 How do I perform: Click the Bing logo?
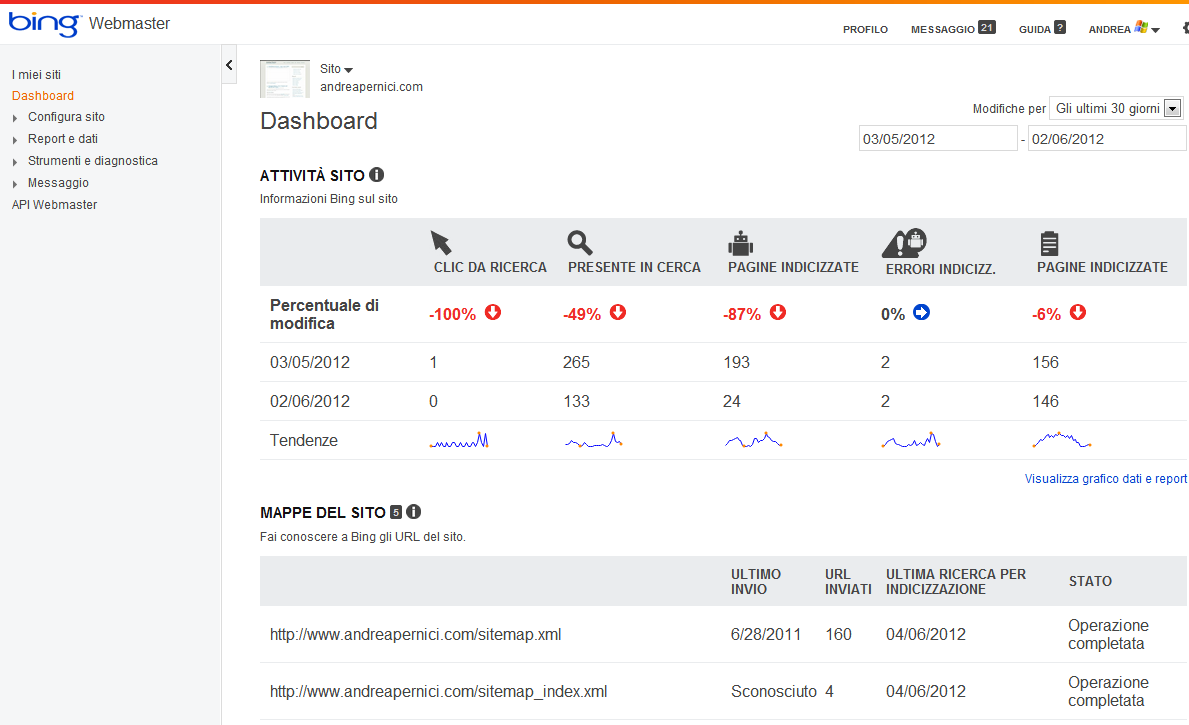[x=44, y=24]
